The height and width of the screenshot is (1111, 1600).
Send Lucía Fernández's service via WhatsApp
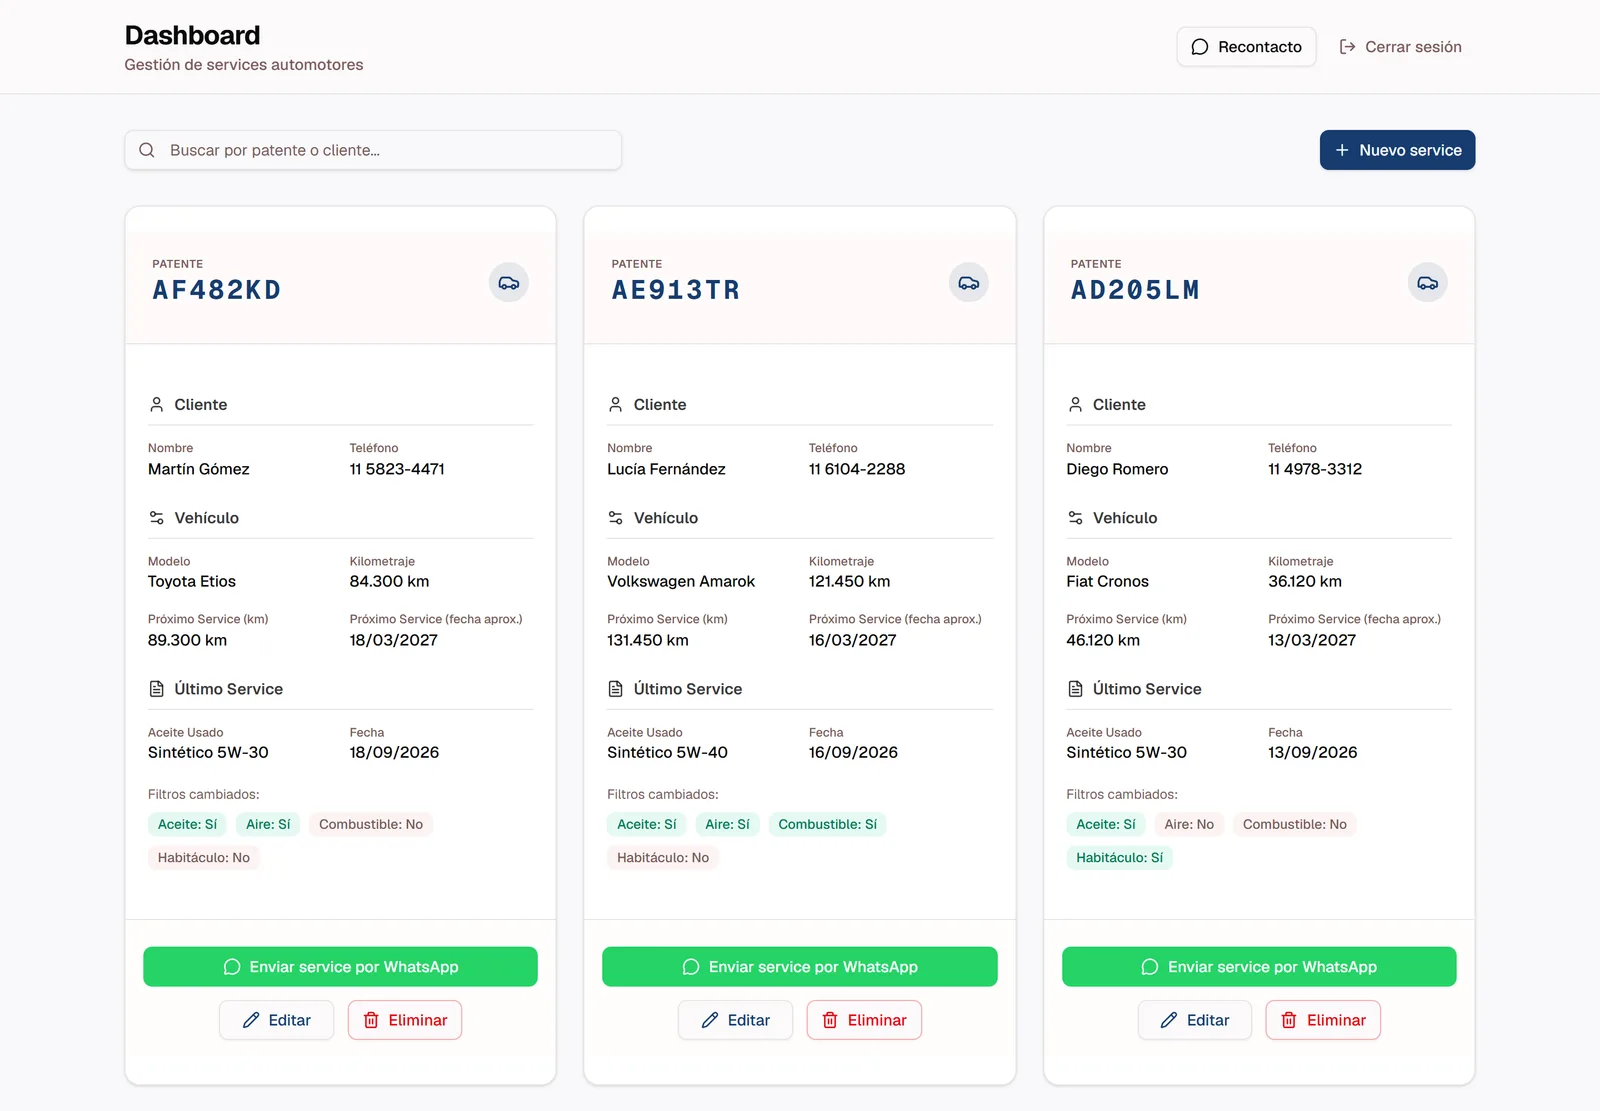pyautogui.click(x=799, y=966)
